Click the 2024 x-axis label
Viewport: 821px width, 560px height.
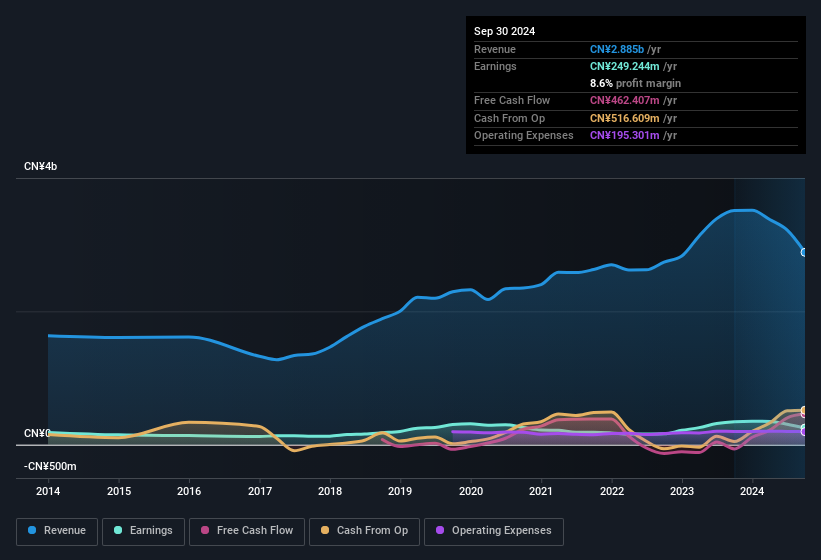(x=752, y=491)
